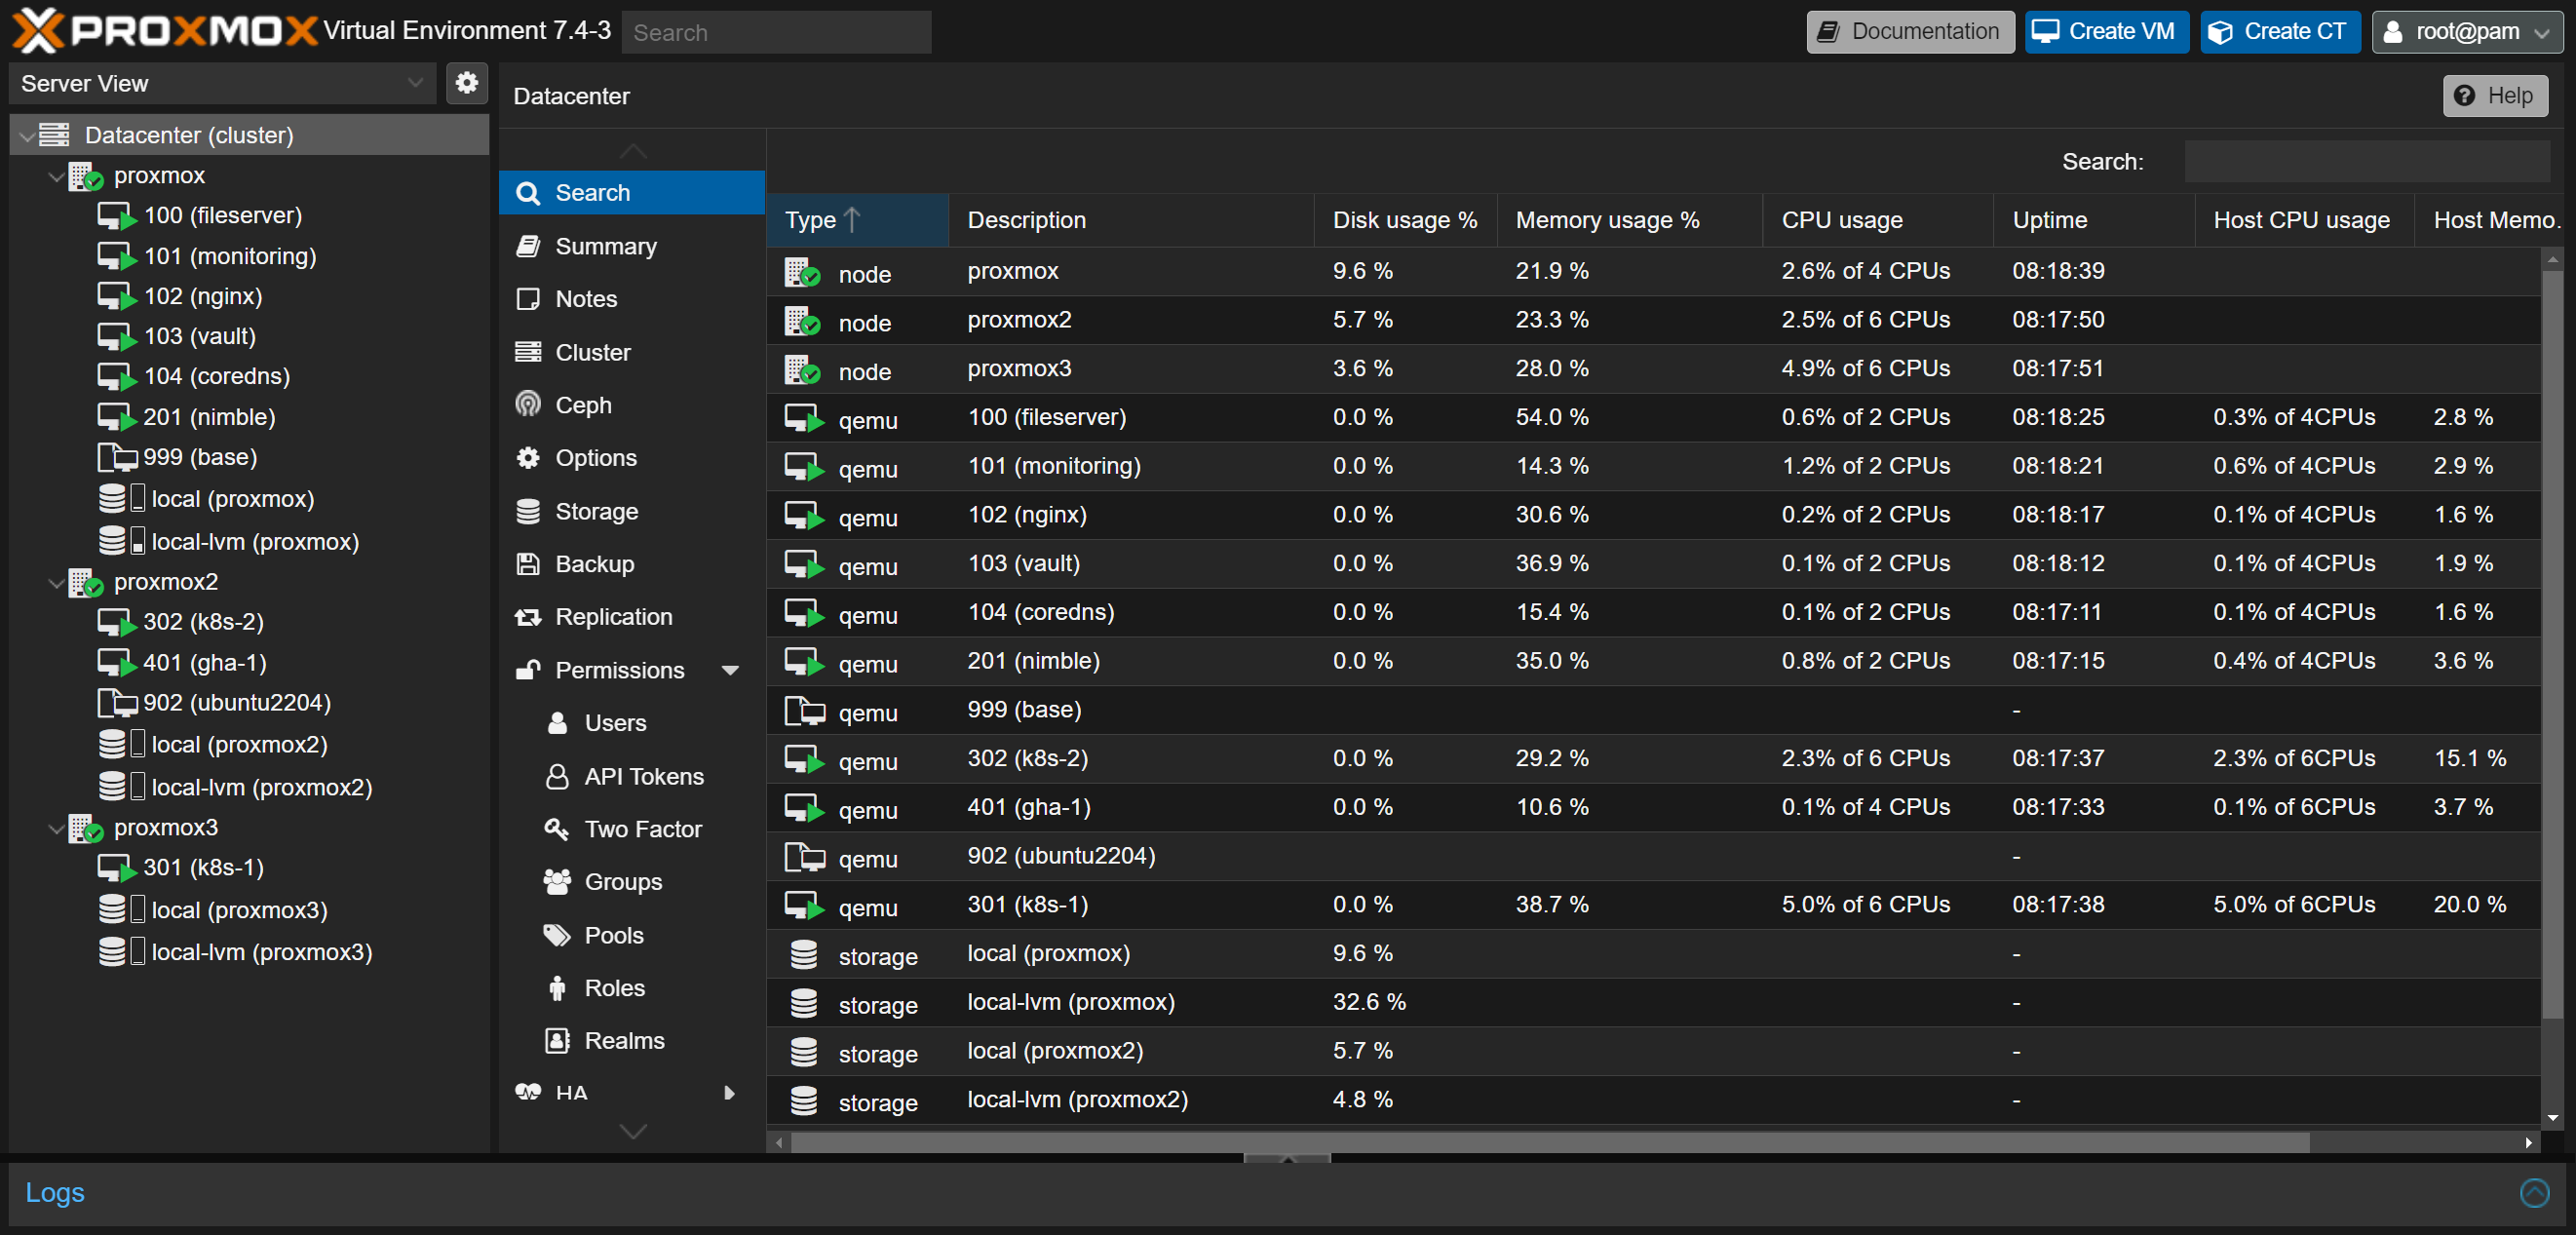Select 201 (nimble) in the tree

(x=209, y=417)
